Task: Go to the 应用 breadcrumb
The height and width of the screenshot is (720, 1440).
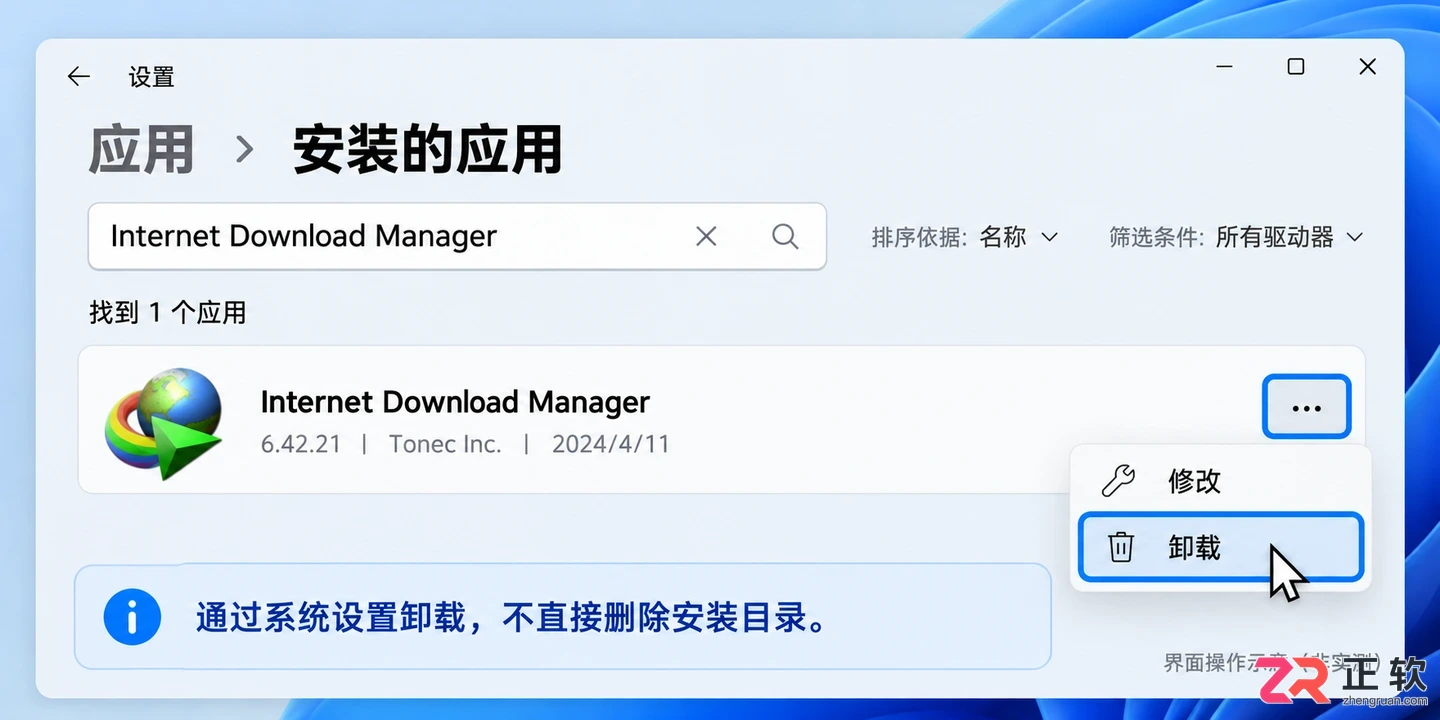Action: click(x=141, y=150)
